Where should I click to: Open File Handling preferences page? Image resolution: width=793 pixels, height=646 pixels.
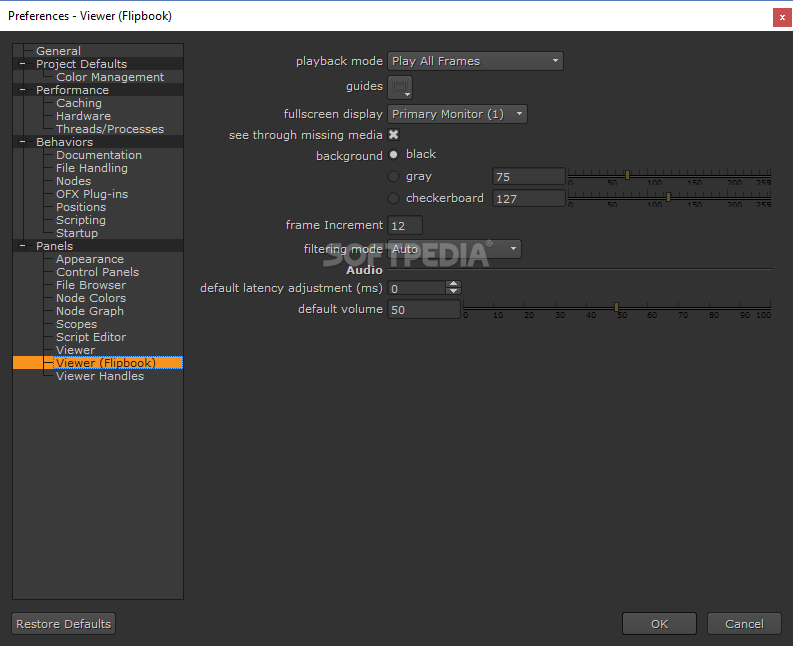tap(92, 168)
